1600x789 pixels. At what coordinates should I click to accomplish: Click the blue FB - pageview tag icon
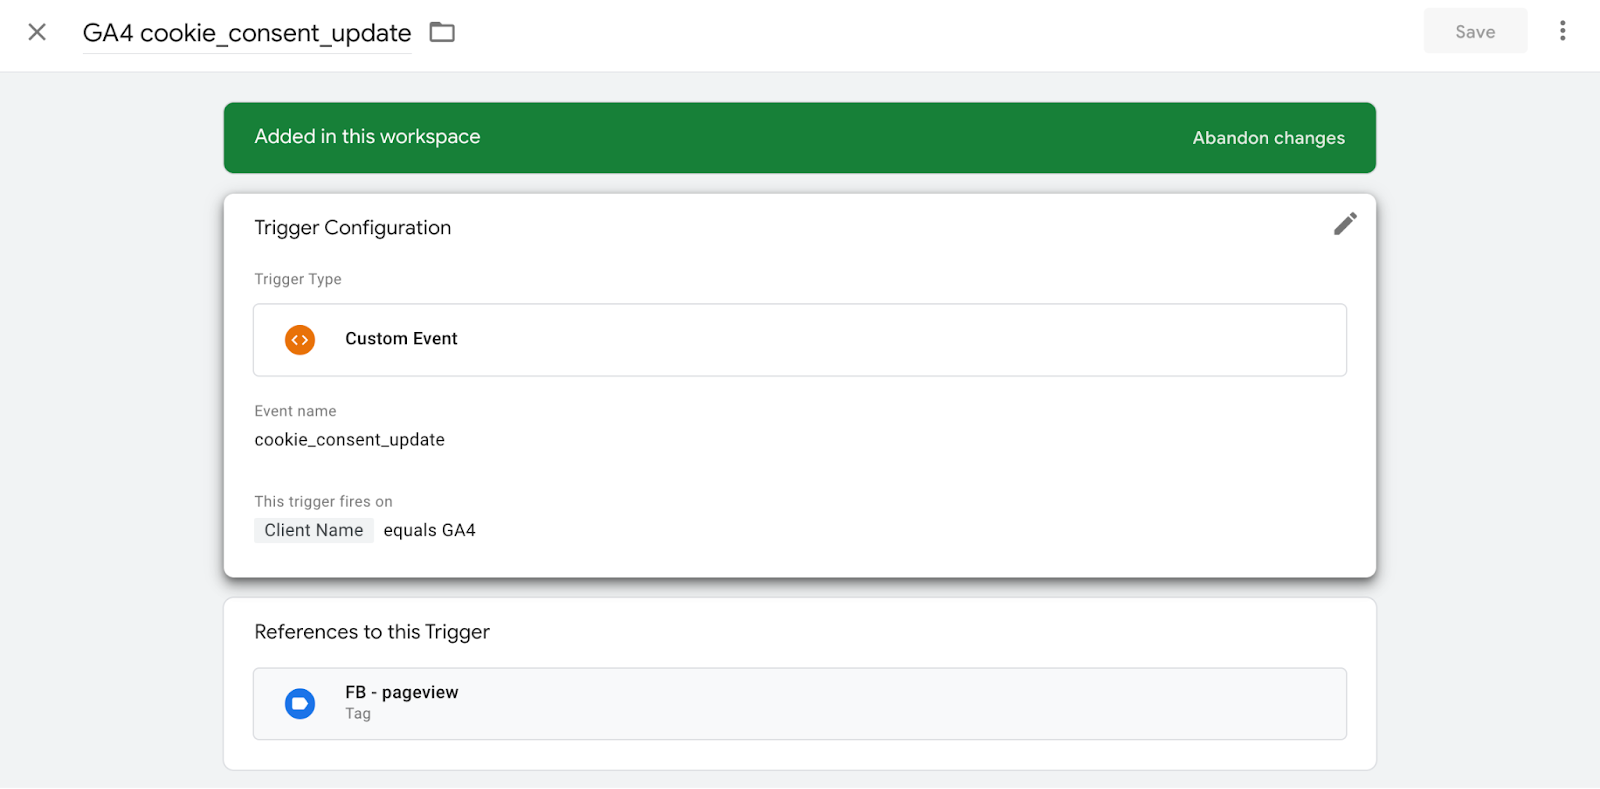point(300,704)
